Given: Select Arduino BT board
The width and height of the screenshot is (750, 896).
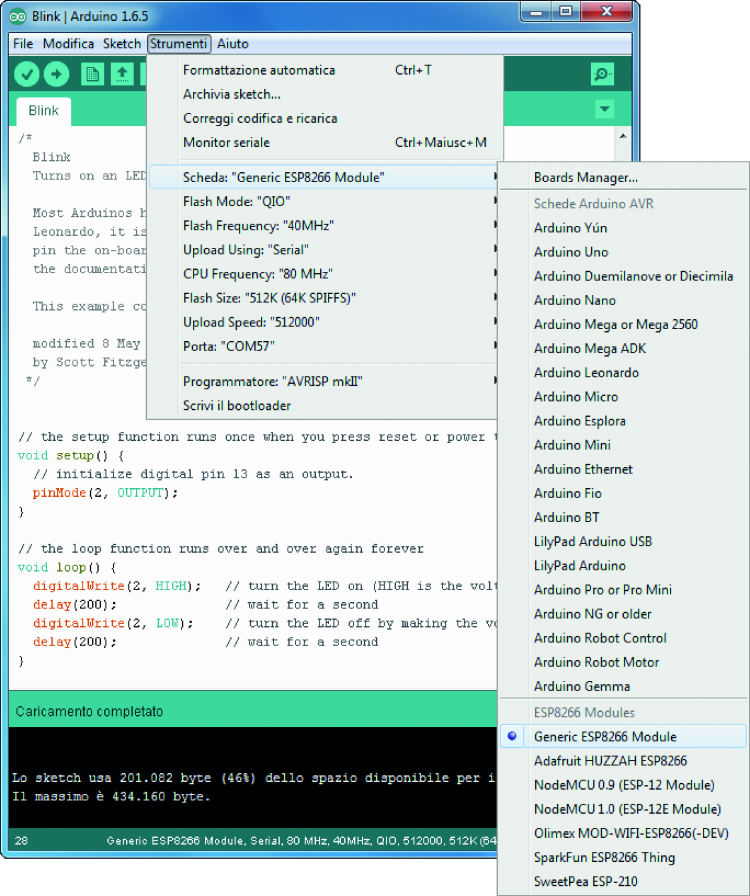Looking at the screenshot, I should pos(623,517).
